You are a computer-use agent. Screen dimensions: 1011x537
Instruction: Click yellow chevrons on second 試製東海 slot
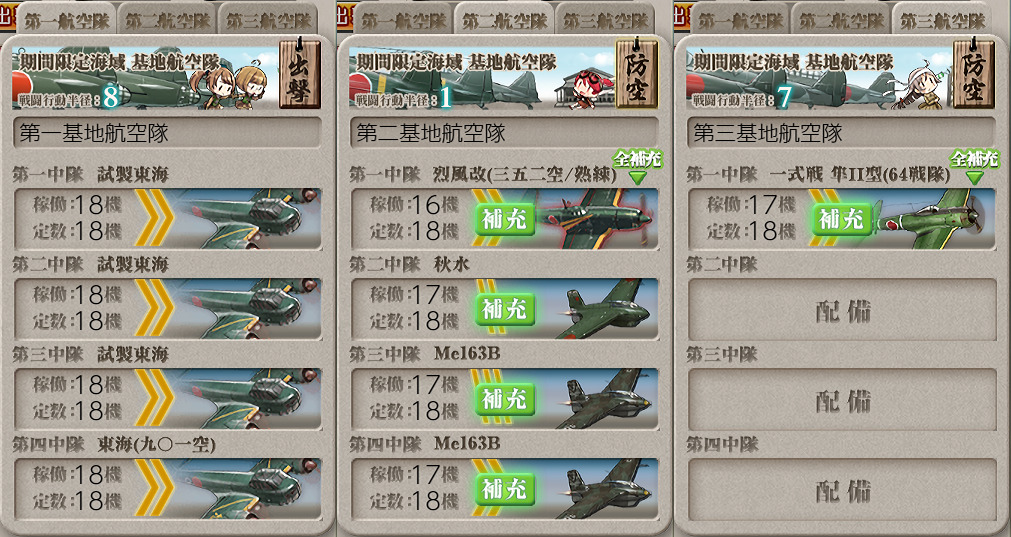point(153,309)
